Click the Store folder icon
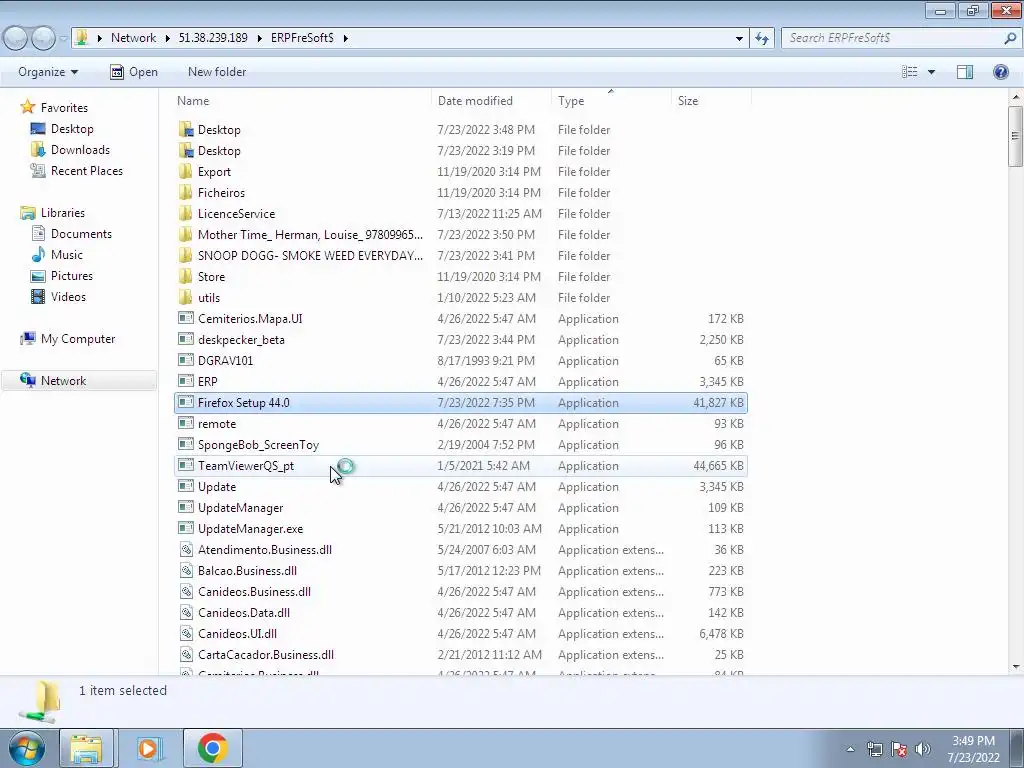This screenshot has height=768, width=1024. [186, 276]
